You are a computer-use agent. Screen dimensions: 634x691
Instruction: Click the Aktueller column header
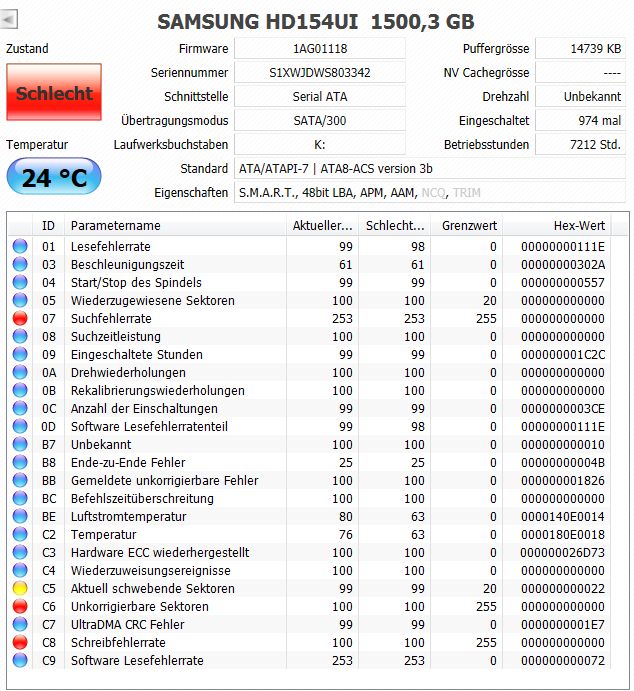323,226
